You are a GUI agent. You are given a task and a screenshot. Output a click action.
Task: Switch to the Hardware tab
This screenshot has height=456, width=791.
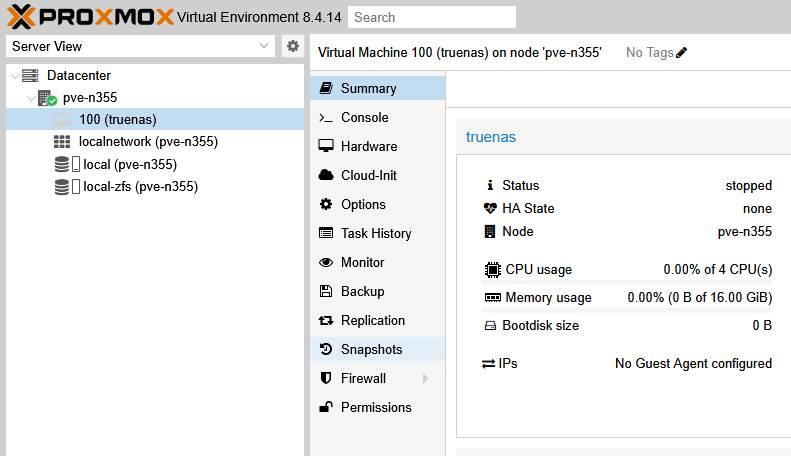[368, 146]
